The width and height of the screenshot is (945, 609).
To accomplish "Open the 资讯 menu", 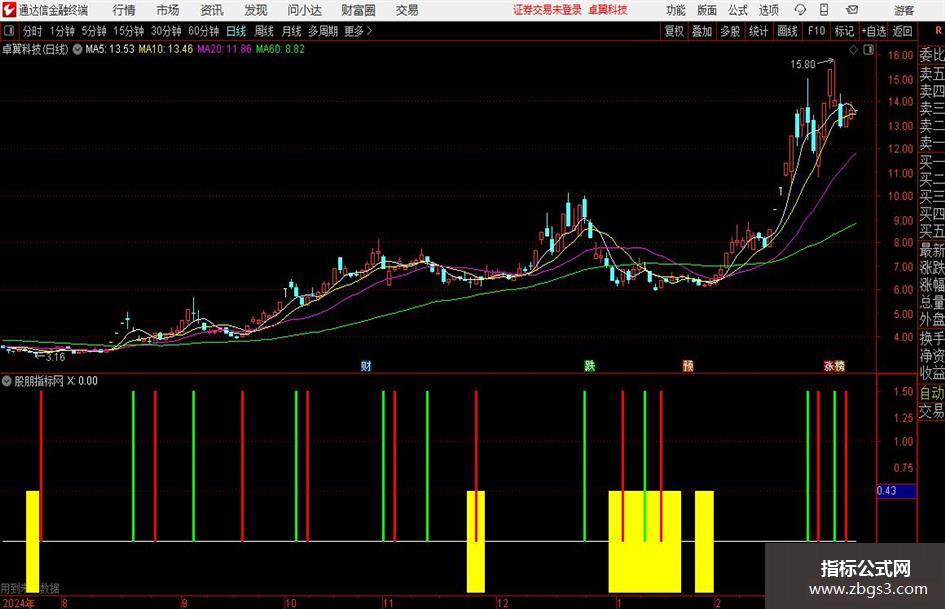I will (x=212, y=10).
